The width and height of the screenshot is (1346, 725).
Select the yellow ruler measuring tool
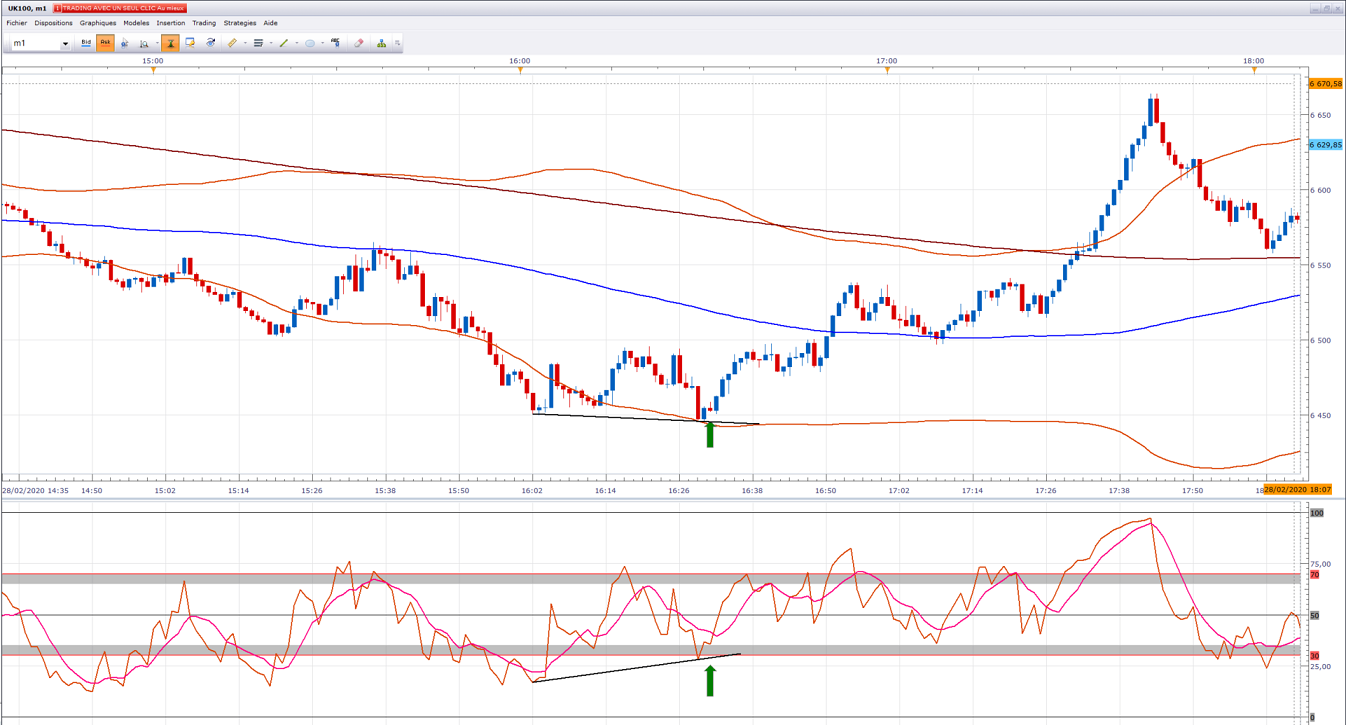232,43
